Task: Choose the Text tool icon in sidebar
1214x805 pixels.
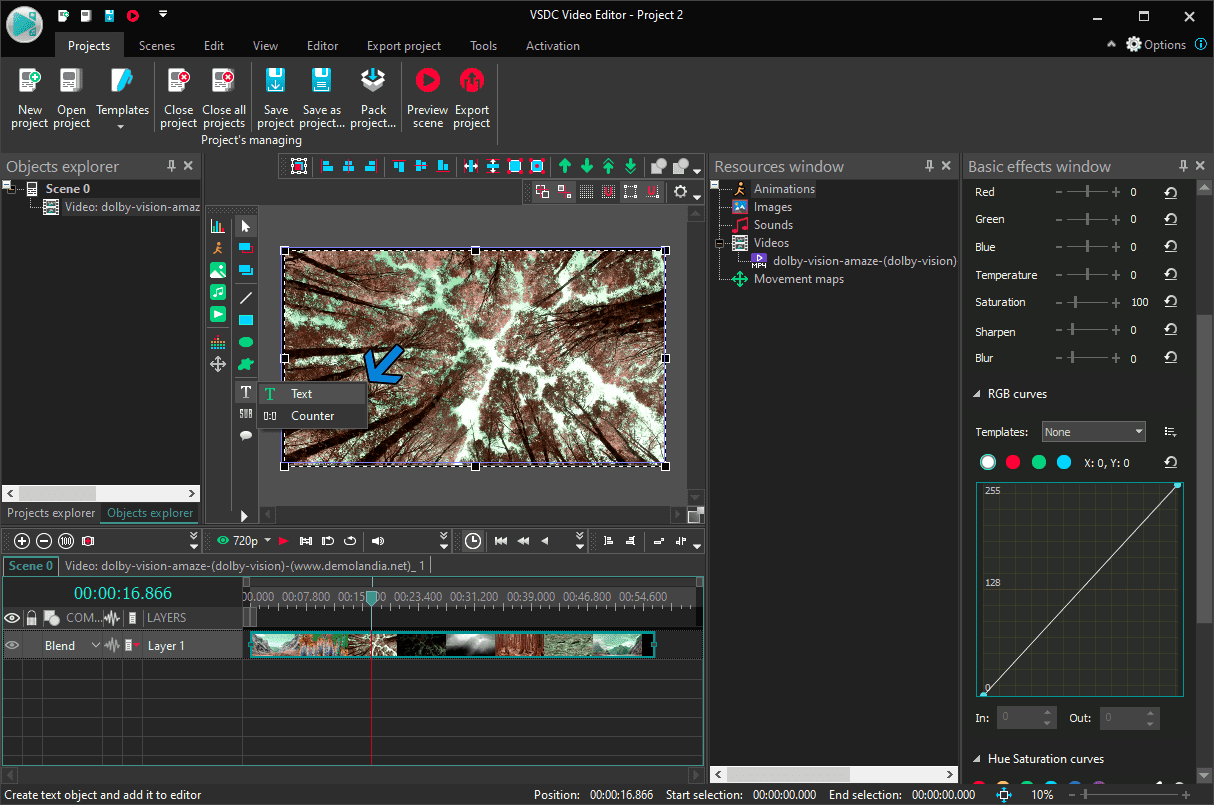Action: [245, 392]
